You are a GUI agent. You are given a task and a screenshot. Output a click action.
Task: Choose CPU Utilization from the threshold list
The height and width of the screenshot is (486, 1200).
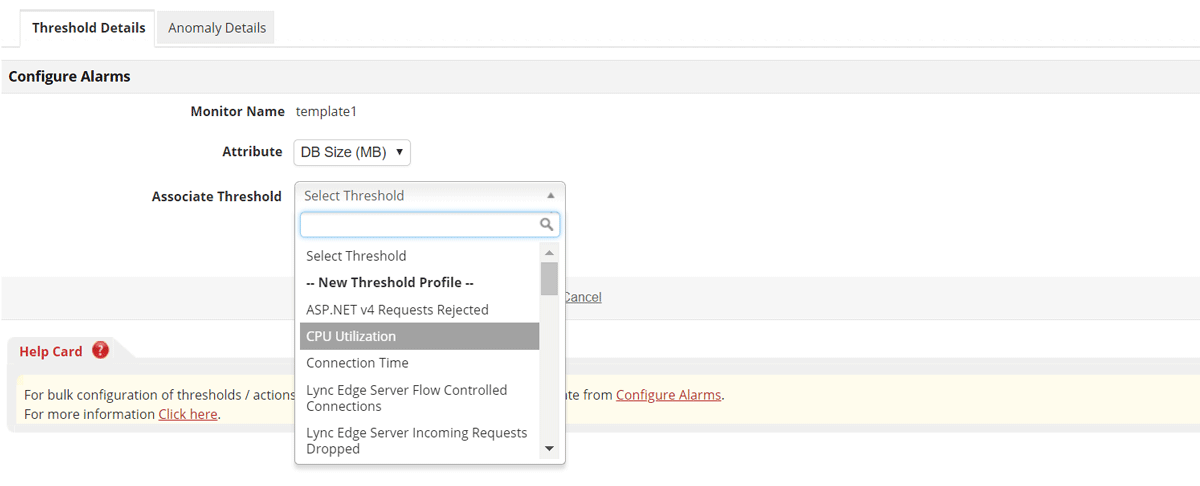[x=419, y=336]
